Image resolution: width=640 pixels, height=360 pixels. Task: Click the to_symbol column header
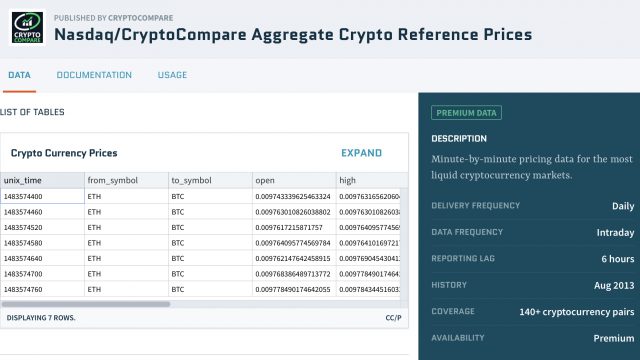pos(210,180)
